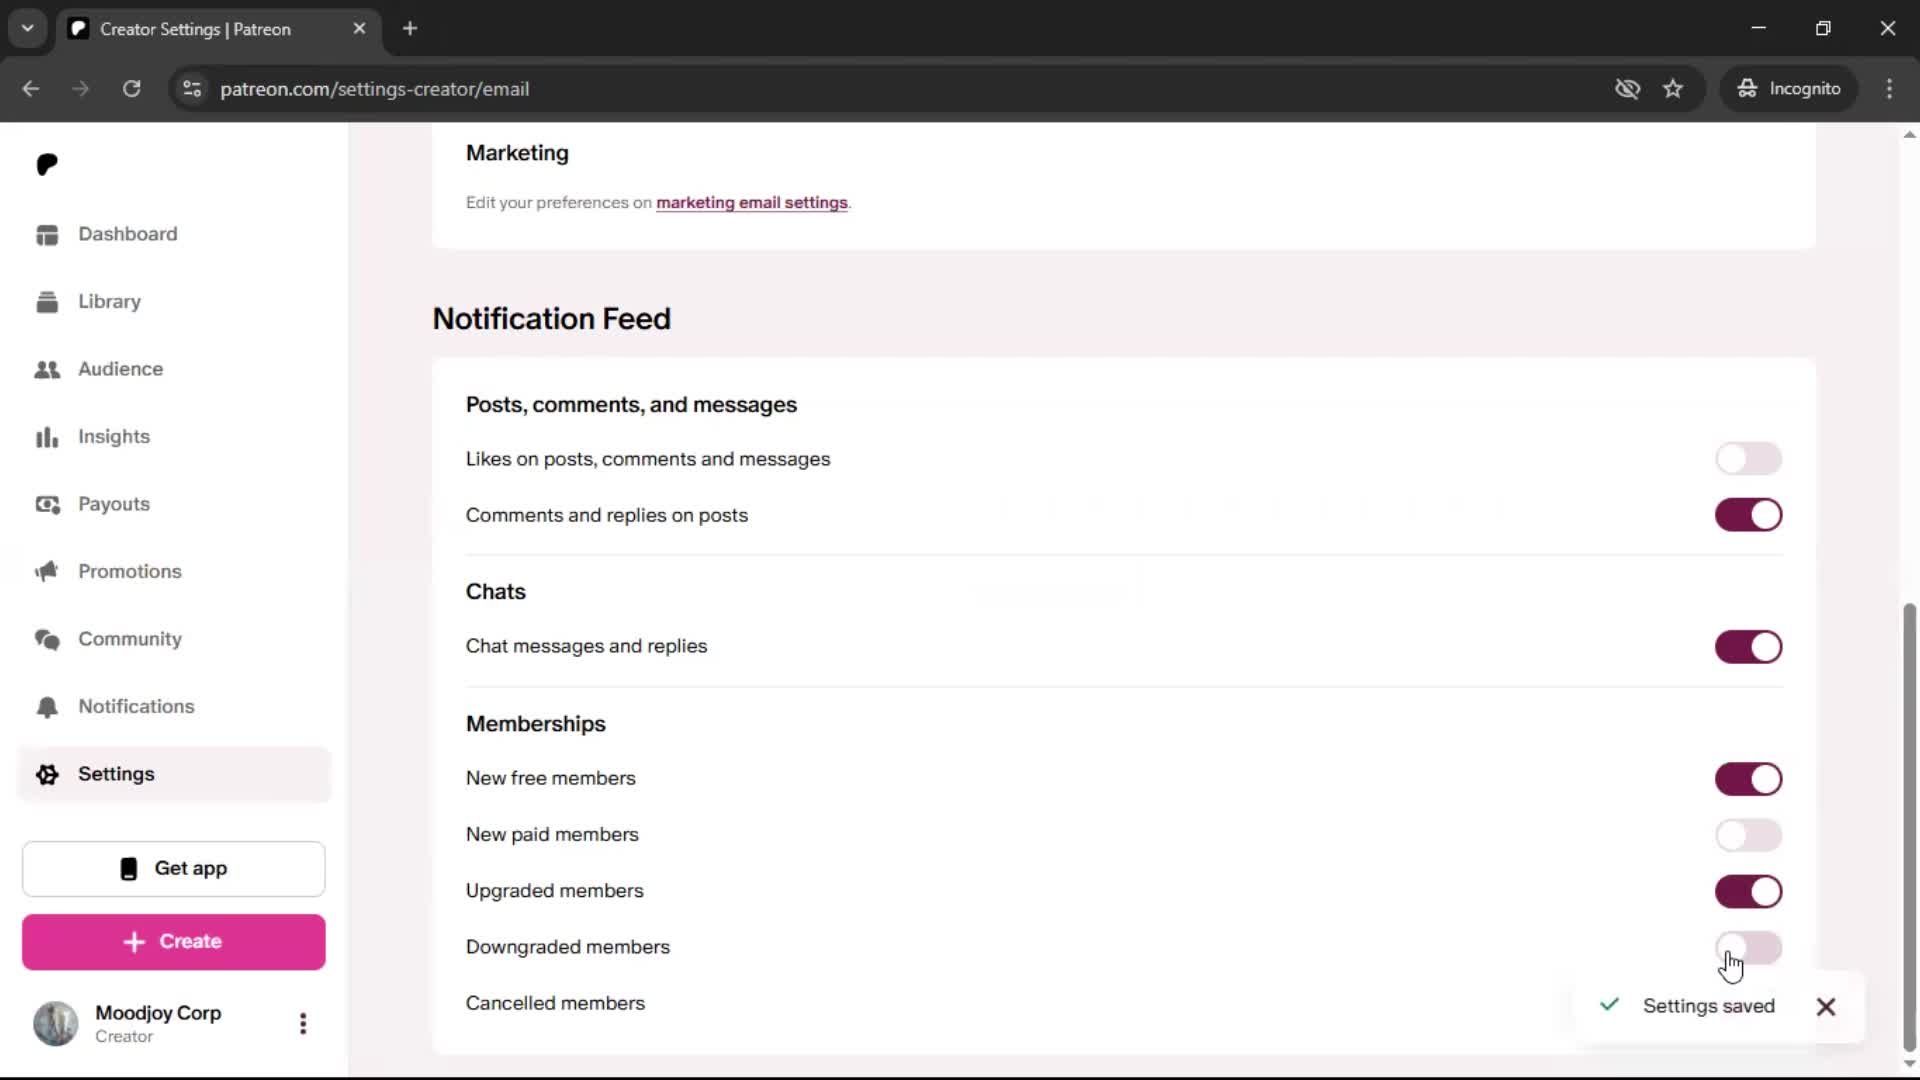The height and width of the screenshot is (1080, 1920).
Task: Dismiss the Settings saved toast
Action: 1826,1007
